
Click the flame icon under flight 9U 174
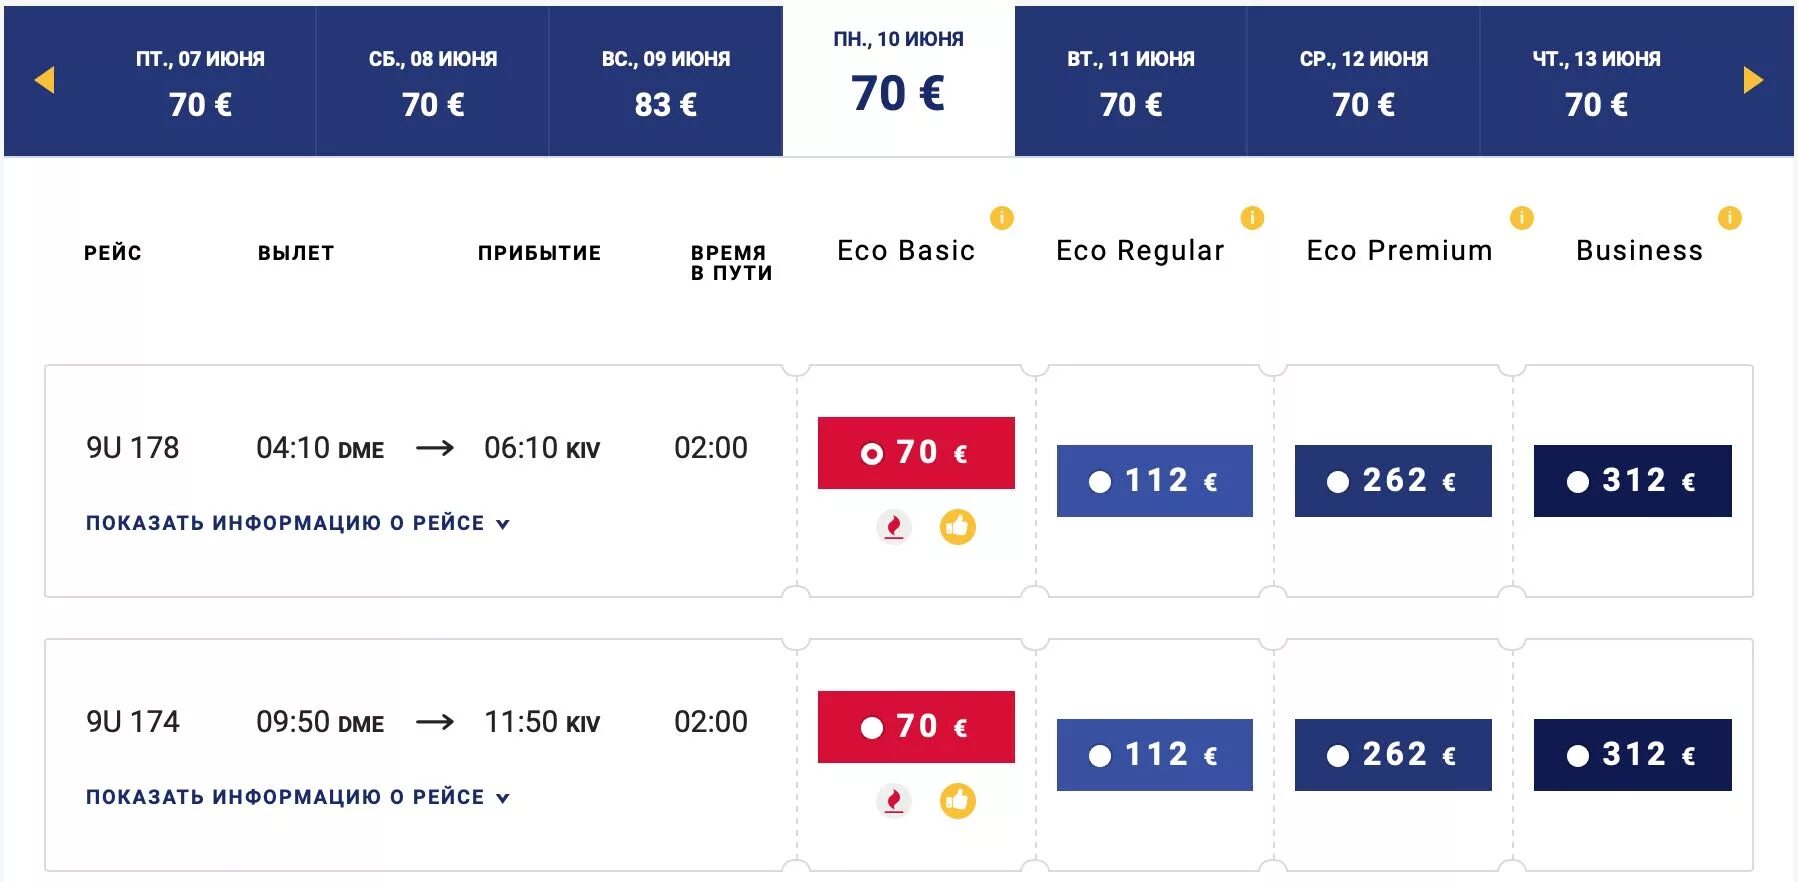(894, 800)
